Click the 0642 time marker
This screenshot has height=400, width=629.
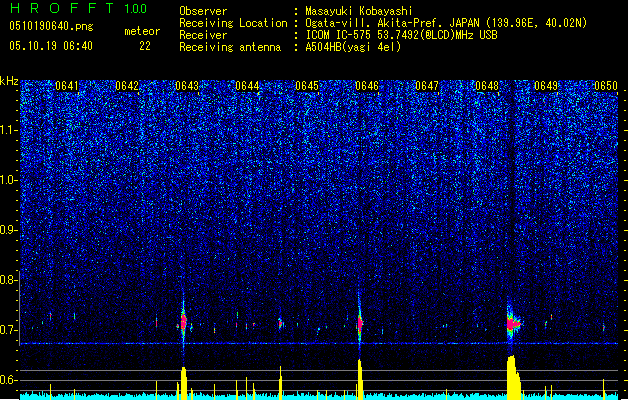click(127, 86)
